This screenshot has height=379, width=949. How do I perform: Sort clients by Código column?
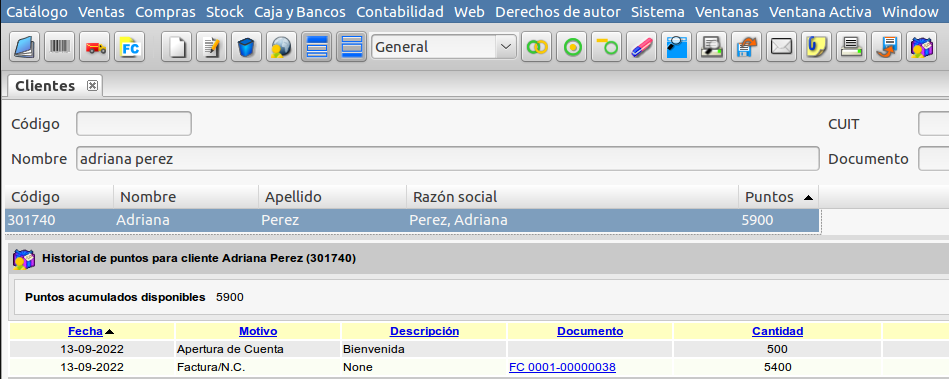(59, 197)
